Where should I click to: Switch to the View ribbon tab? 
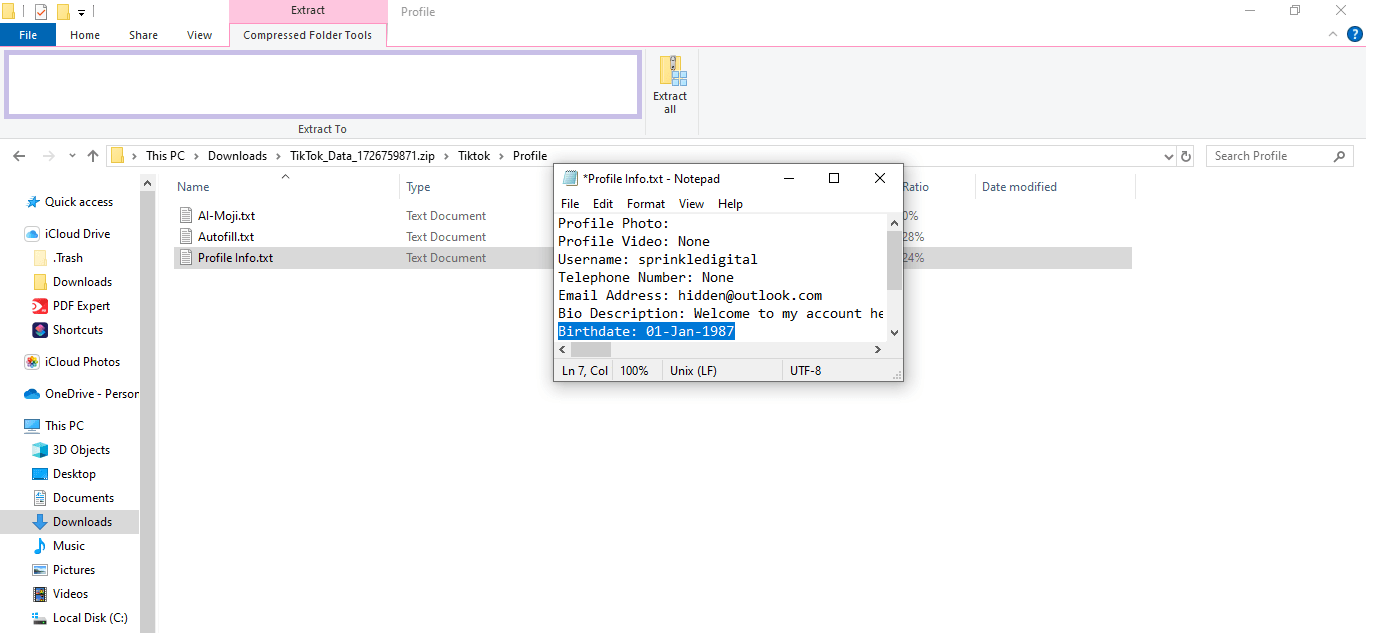199,35
